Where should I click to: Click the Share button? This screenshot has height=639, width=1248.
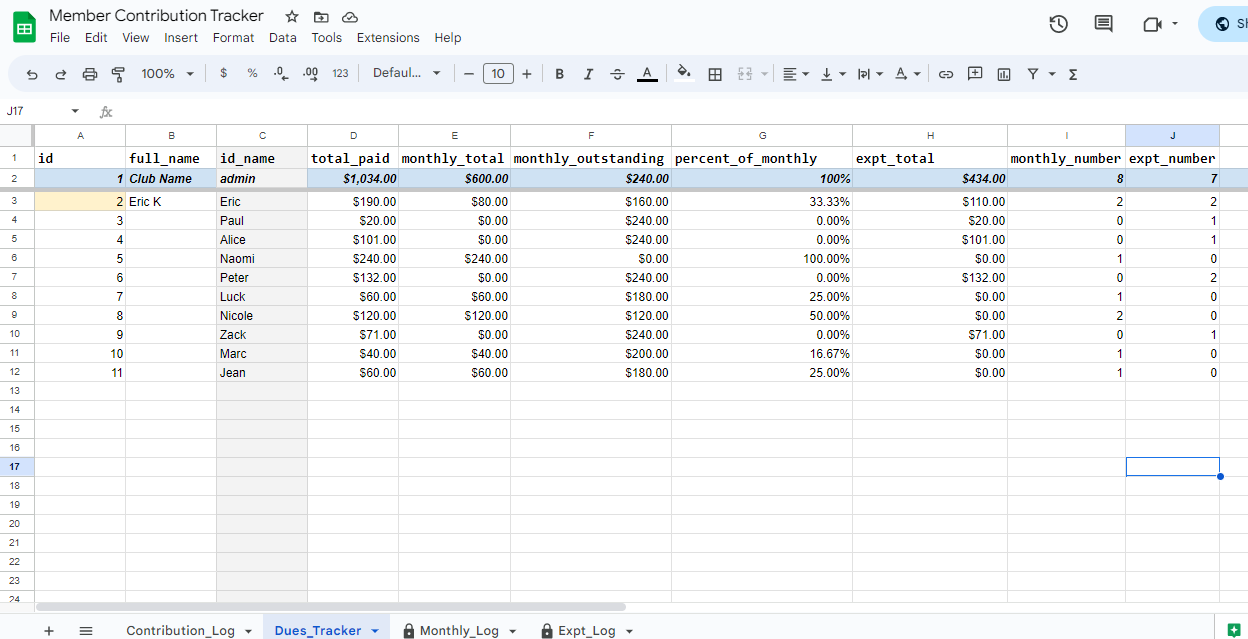(1224, 24)
